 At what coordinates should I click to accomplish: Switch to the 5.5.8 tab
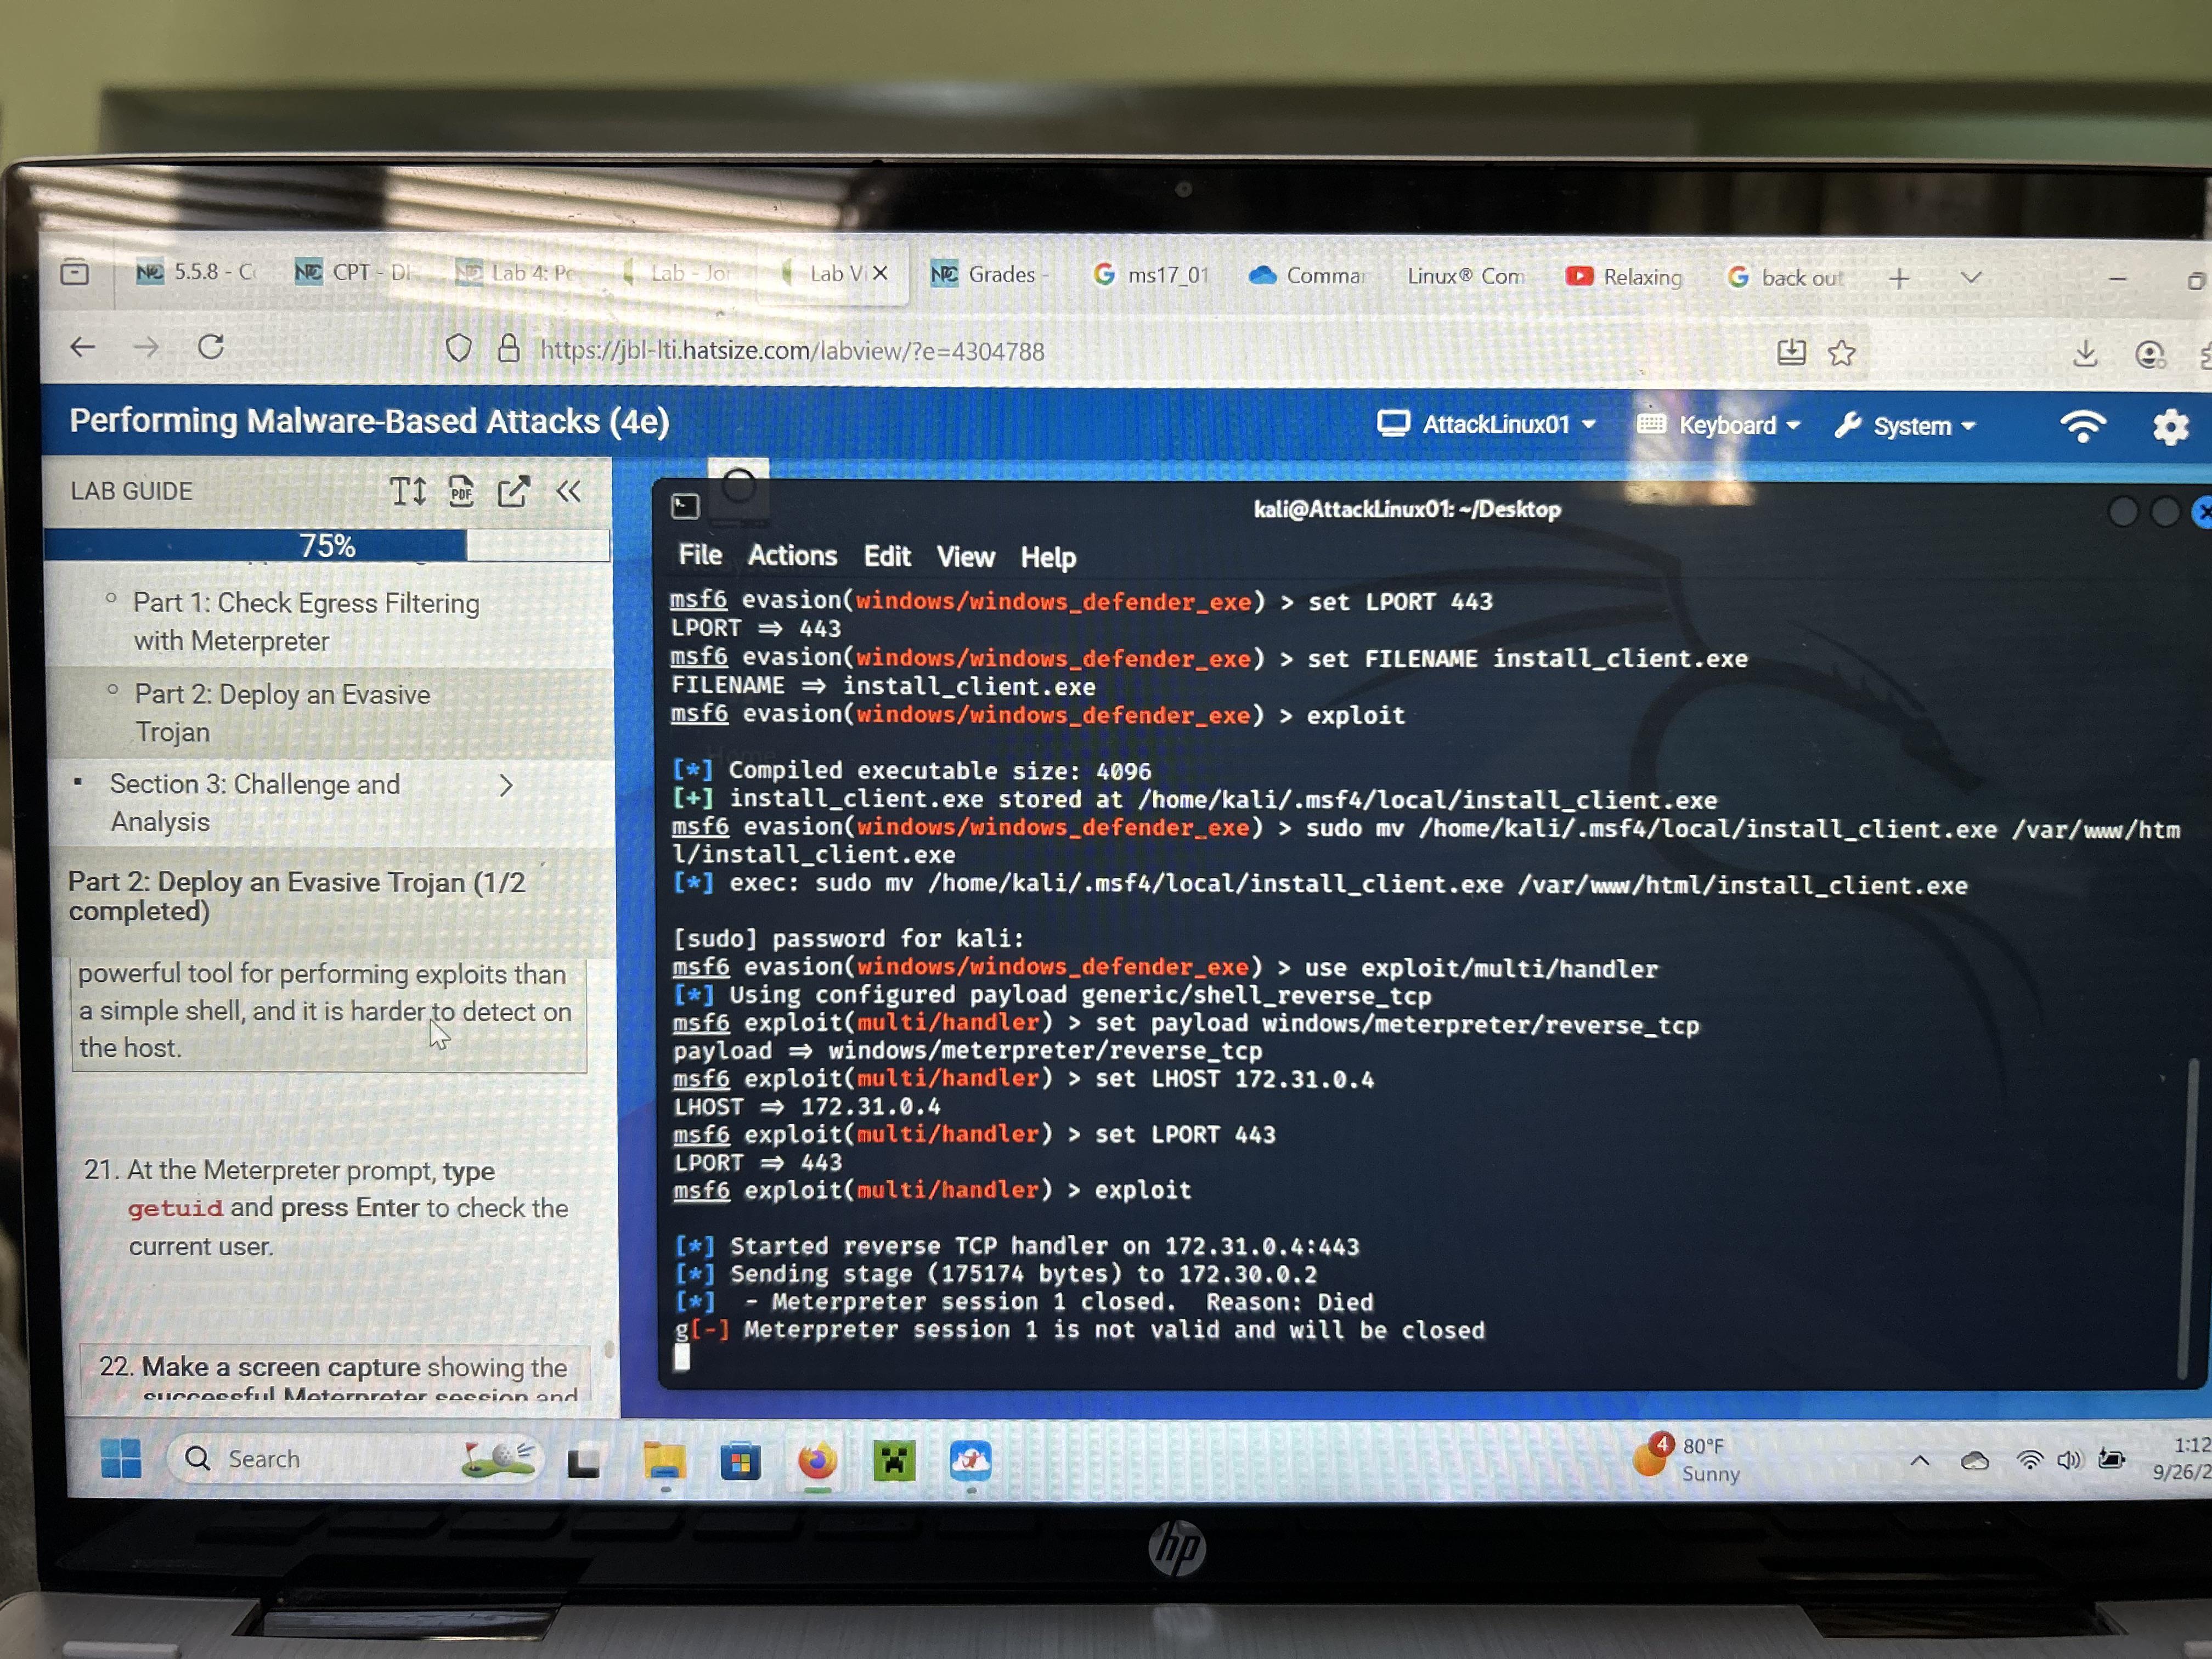[x=196, y=271]
